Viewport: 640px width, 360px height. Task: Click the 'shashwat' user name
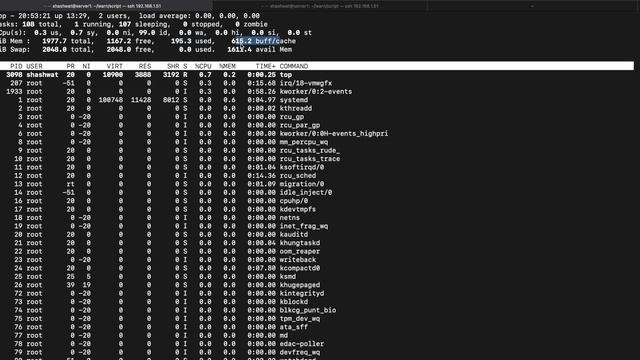tap(42, 75)
